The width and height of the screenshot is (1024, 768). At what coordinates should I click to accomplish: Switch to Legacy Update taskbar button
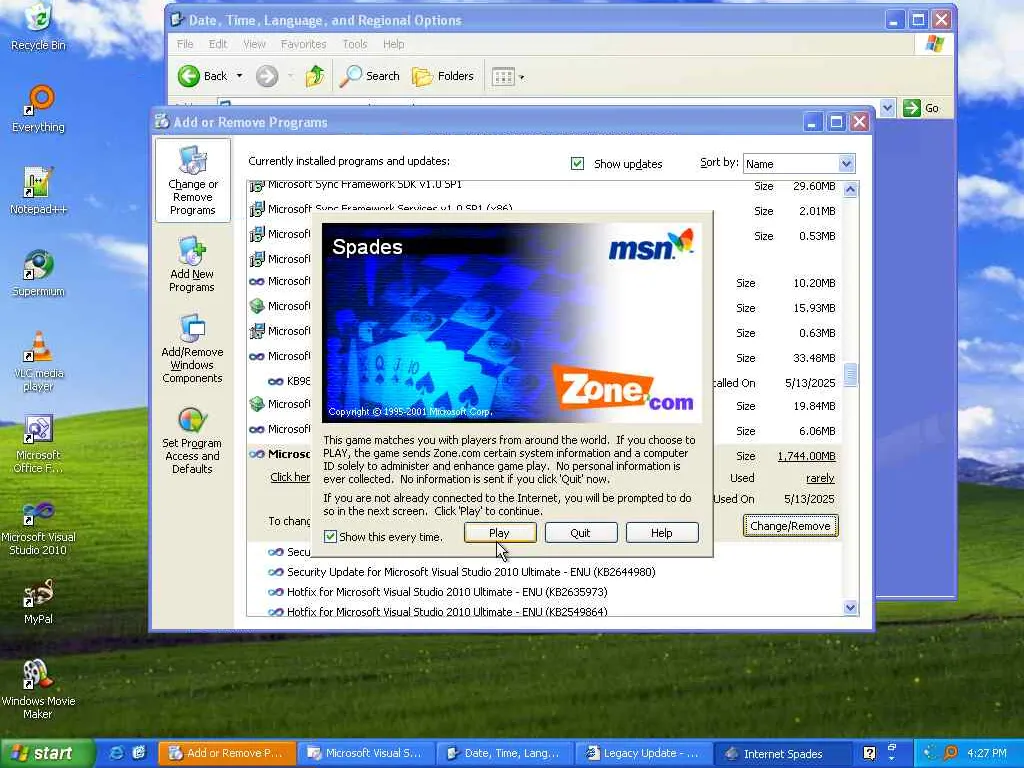[x=643, y=753]
